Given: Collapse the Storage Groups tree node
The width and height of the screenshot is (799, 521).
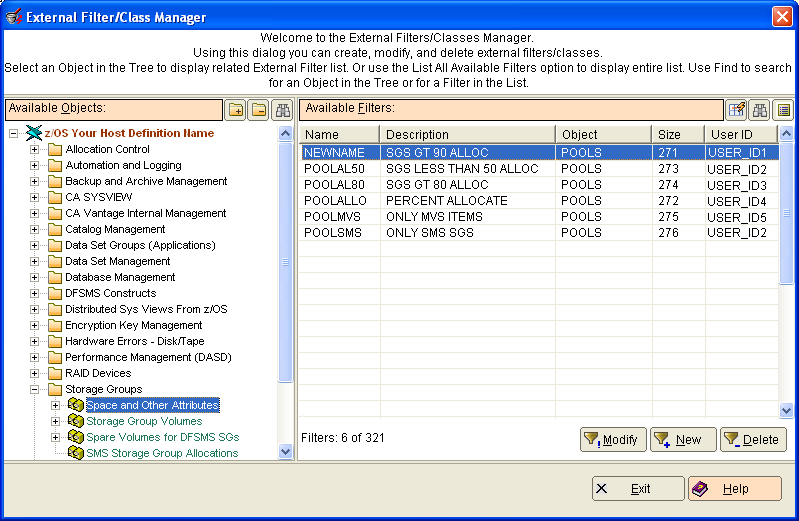Looking at the screenshot, I should pyautogui.click(x=35, y=389).
